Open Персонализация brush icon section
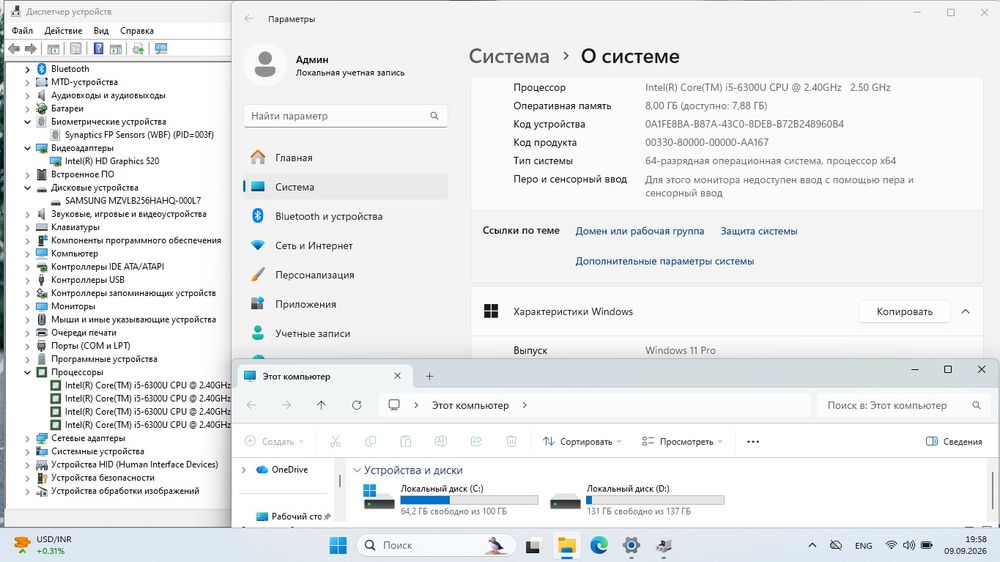This screenshot has width=1000, height=562. coord(258,274)
